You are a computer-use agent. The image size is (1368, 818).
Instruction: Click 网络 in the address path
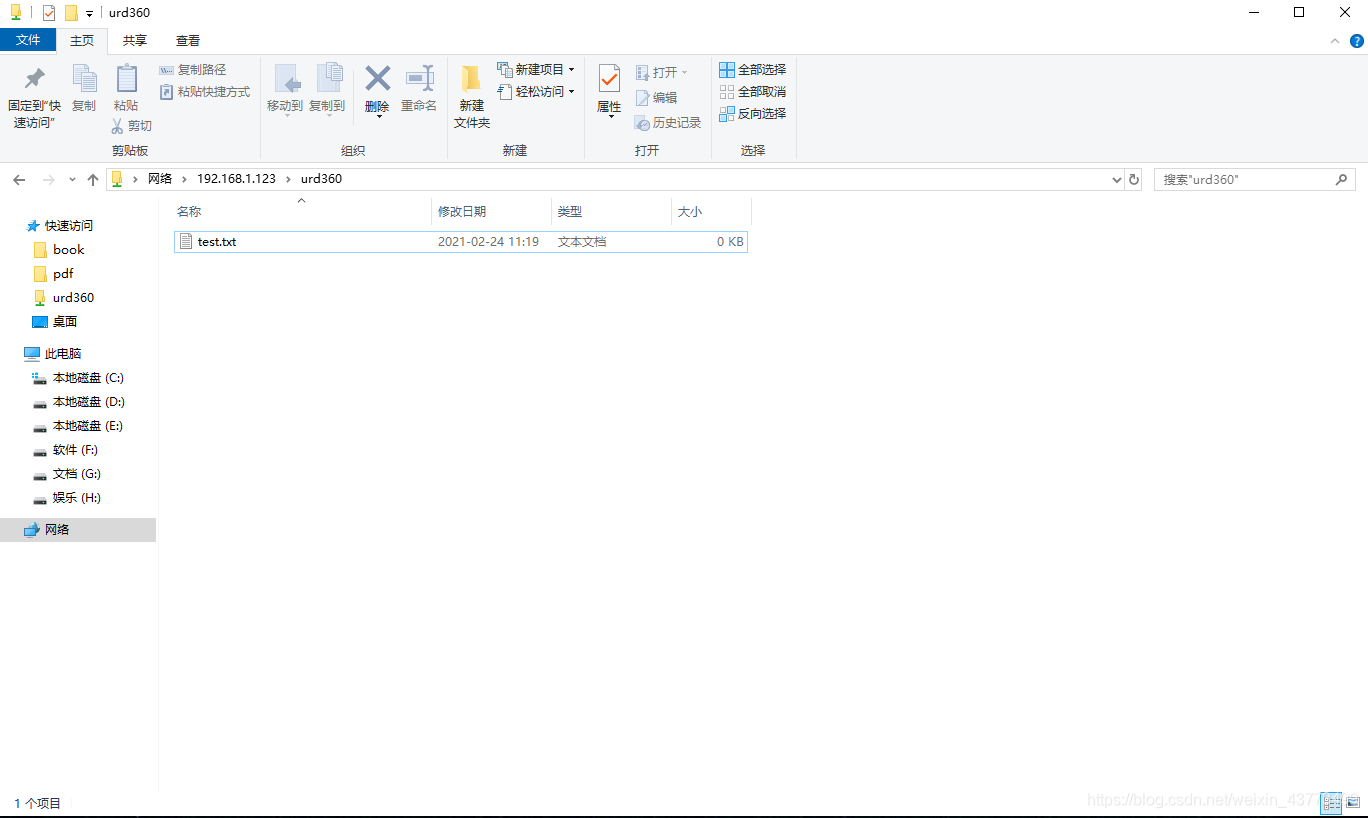pos(160,179)
